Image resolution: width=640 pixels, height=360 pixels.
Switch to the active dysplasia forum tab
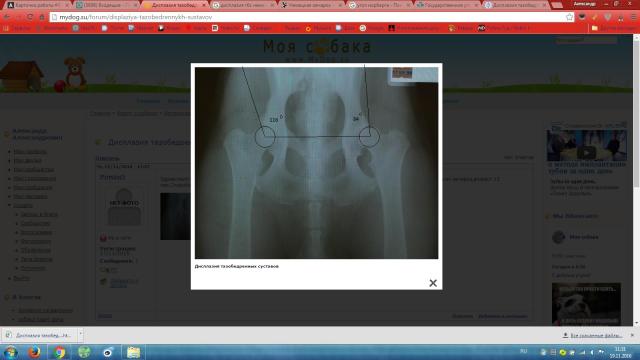(176, 5)
